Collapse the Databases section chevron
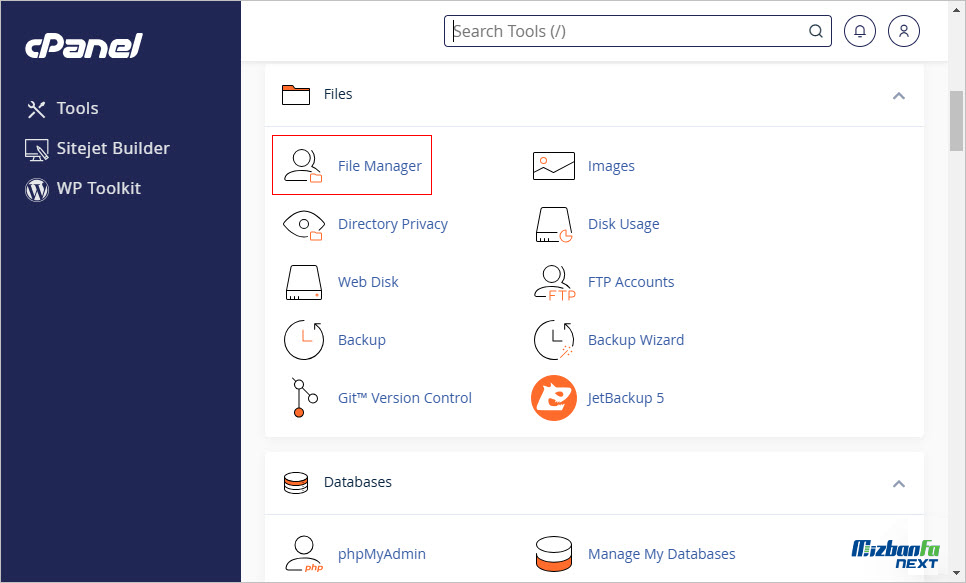The width and height of the screenshot is (966, 583). coord(899,484)
